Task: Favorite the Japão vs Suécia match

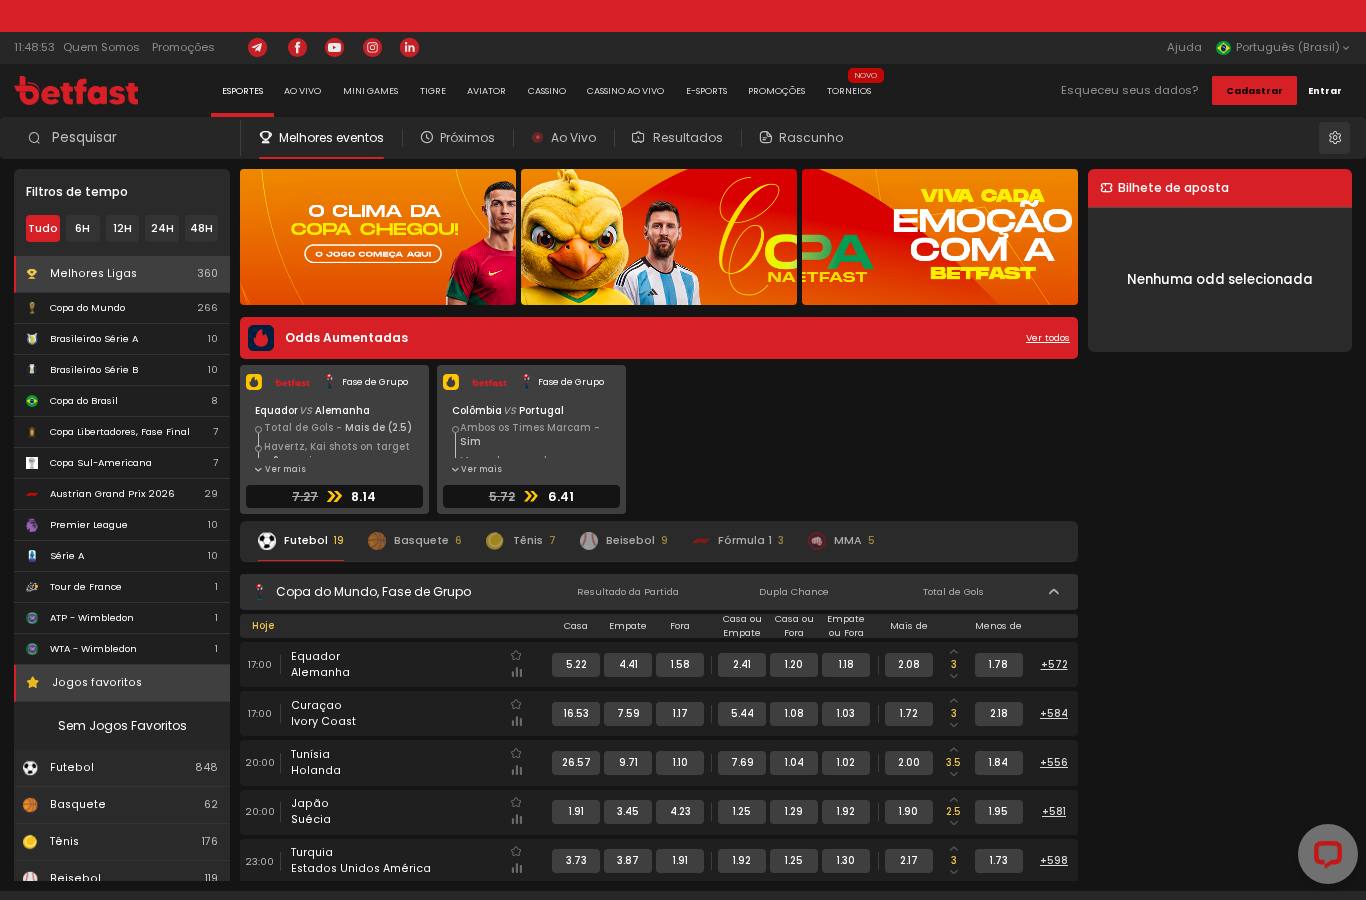Action: (516, 802)
